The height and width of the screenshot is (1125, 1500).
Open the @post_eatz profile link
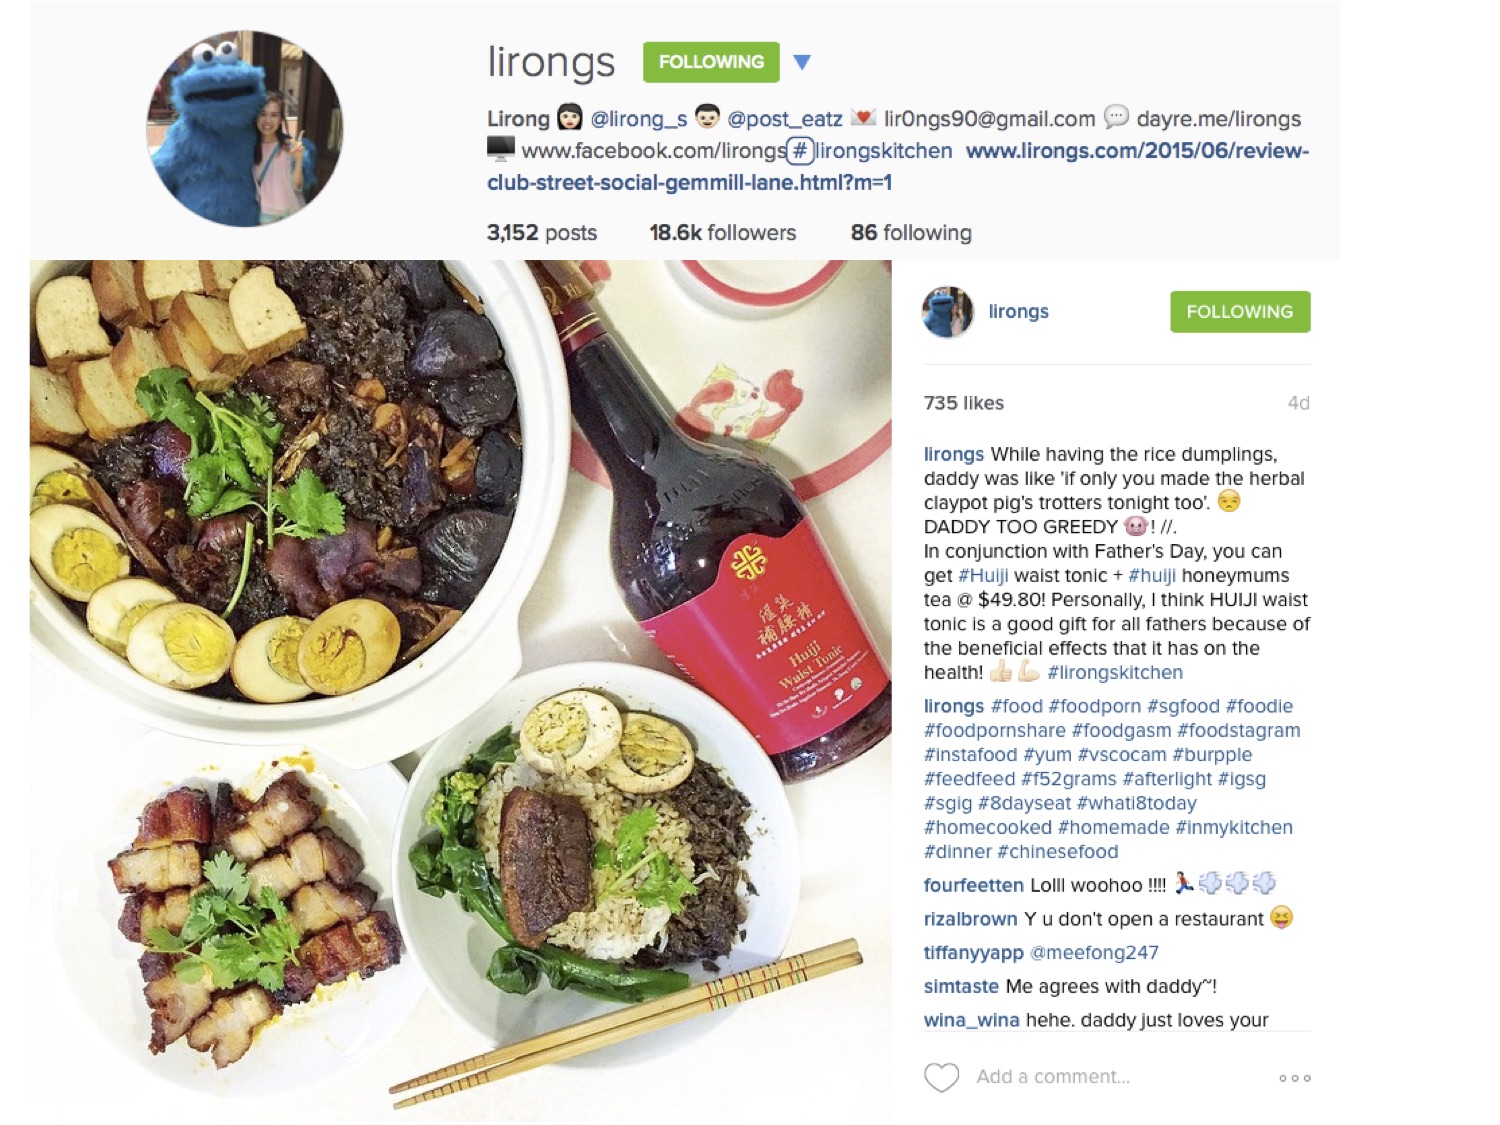point(785,119)
